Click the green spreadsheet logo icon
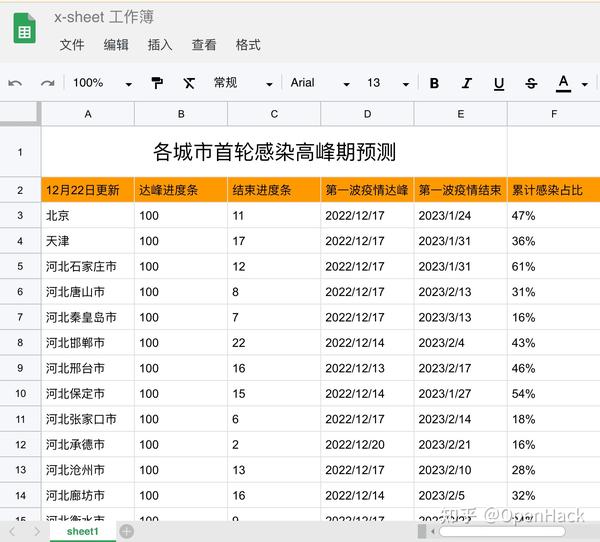600x542 pixels. (25, 28)
